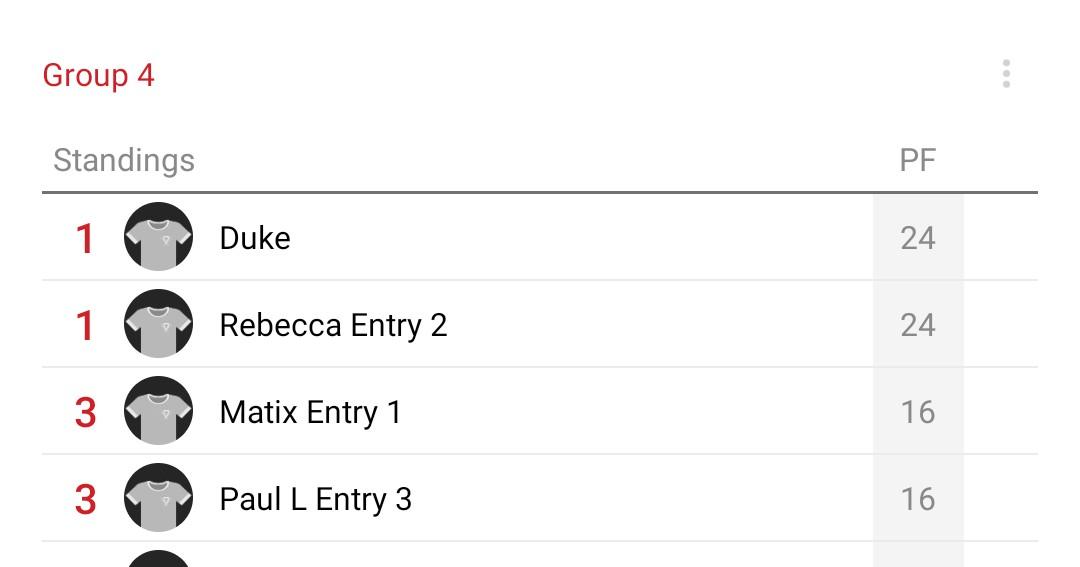Click Duke's PF score of 24

tap(917, 238)
